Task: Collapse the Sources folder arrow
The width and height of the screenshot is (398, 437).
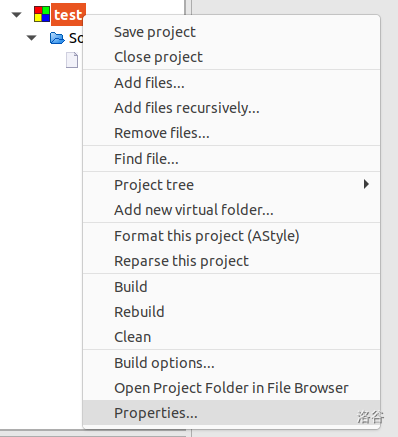Action: (x=31, y=38)
